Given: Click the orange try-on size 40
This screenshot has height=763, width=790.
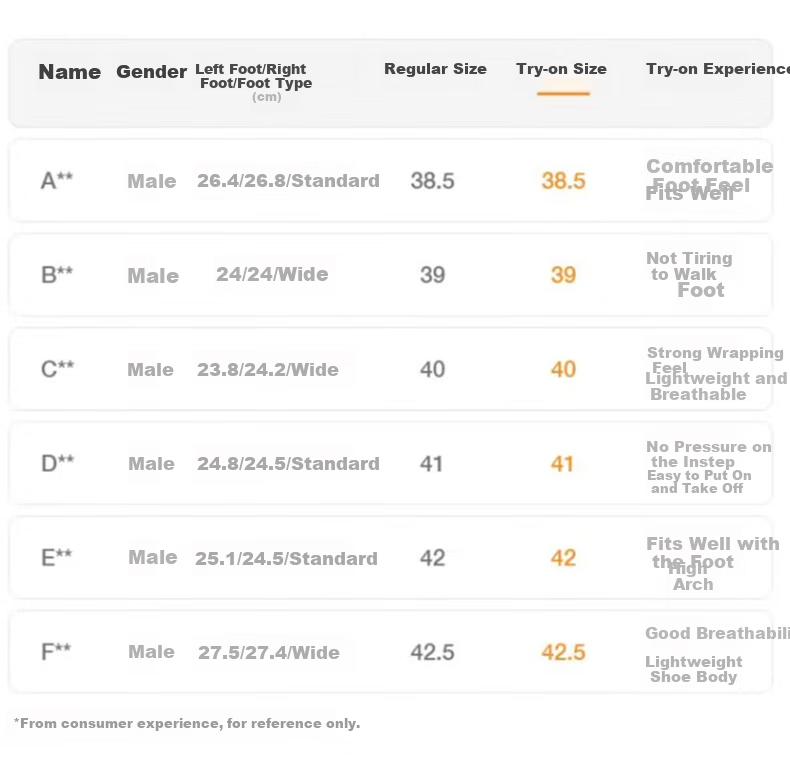Looking at the screenshot, I should (563, 370).
